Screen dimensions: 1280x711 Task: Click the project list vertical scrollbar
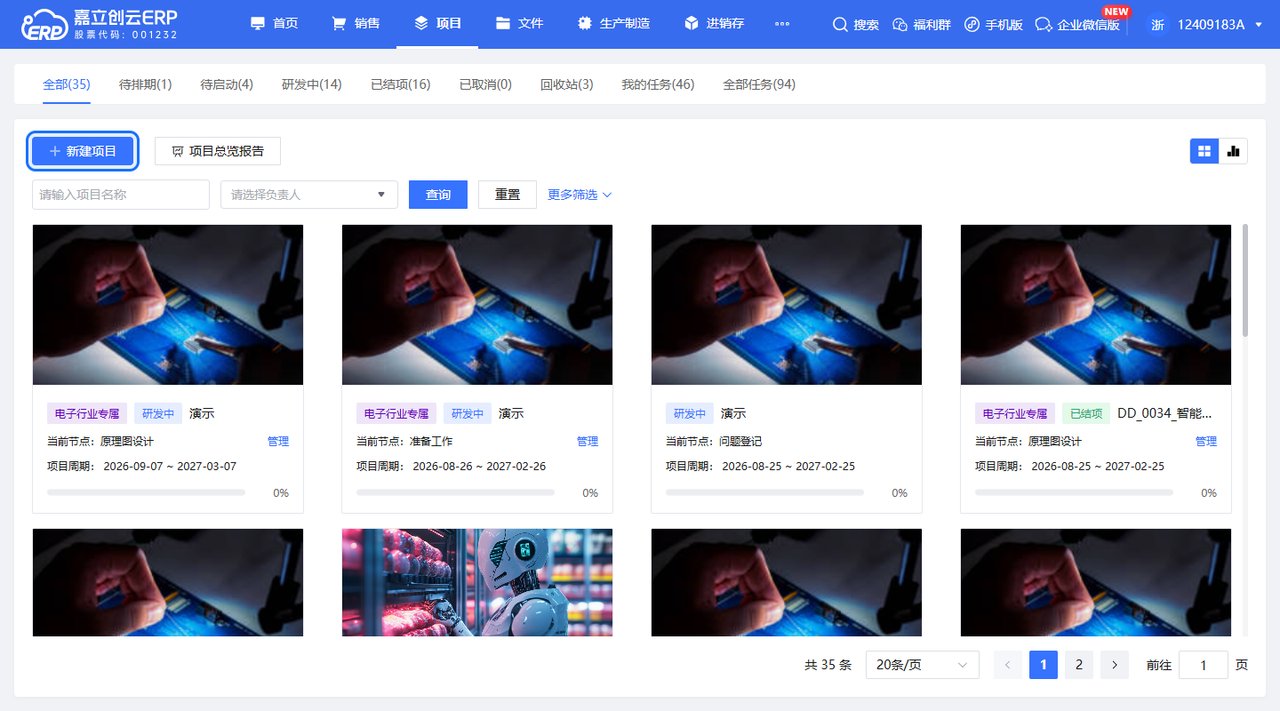point(1245,280)
